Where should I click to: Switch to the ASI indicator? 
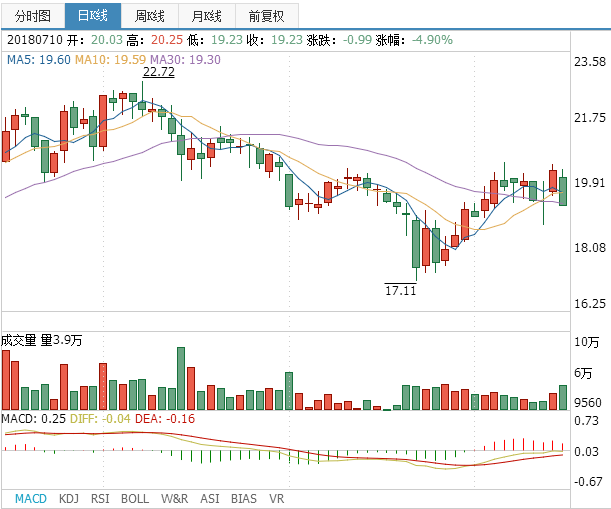(210, 498)
